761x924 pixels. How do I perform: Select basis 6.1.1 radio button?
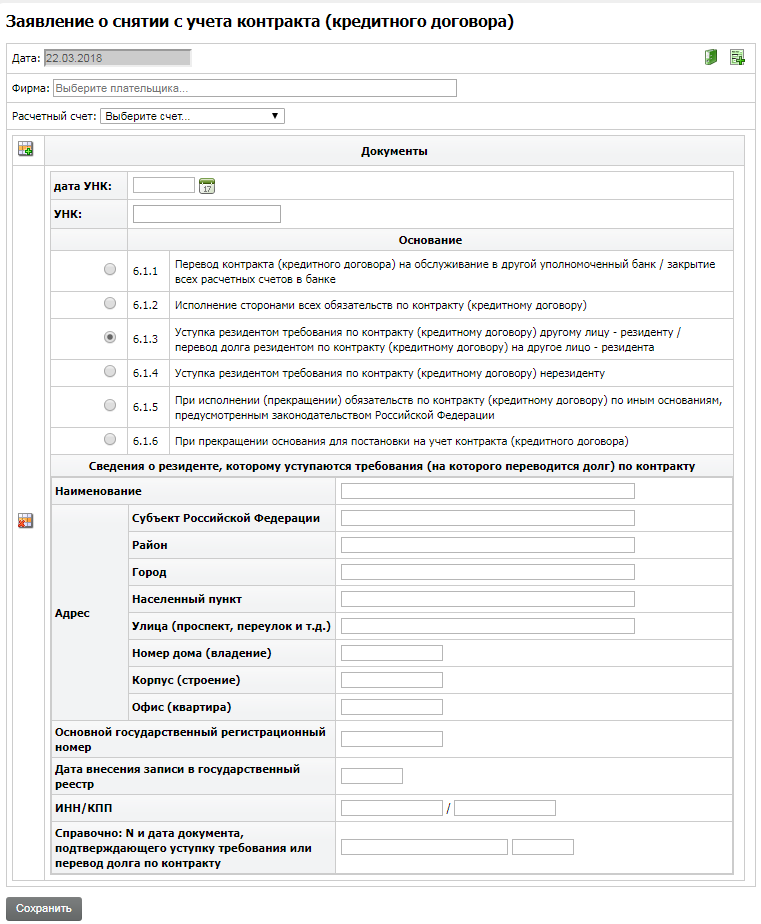(x=110, y=269)
